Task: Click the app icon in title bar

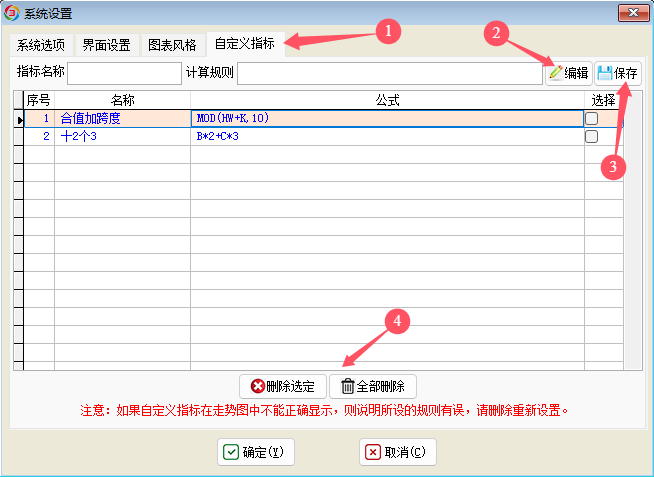Action: pos(12,13)
